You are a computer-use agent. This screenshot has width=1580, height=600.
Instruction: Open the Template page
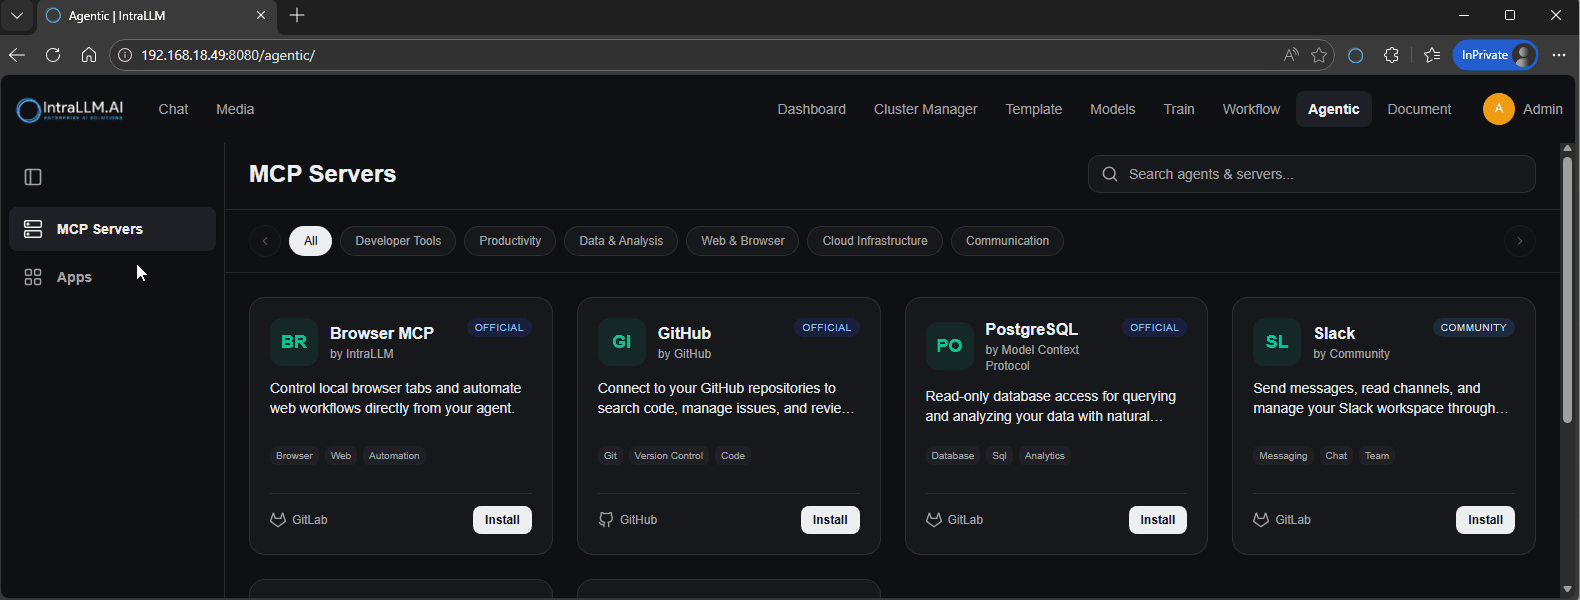coord(1034,109)
